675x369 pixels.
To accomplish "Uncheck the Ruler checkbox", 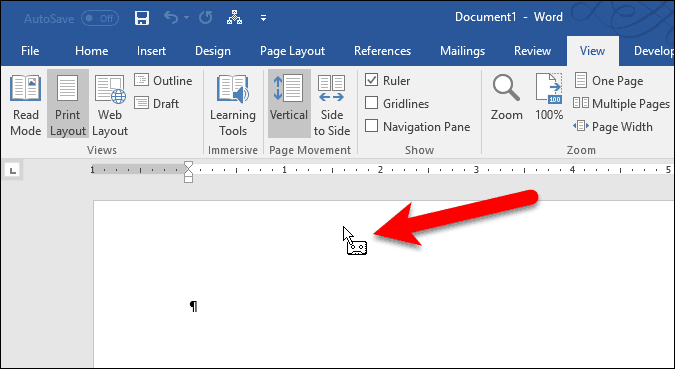I will (372, 80).
